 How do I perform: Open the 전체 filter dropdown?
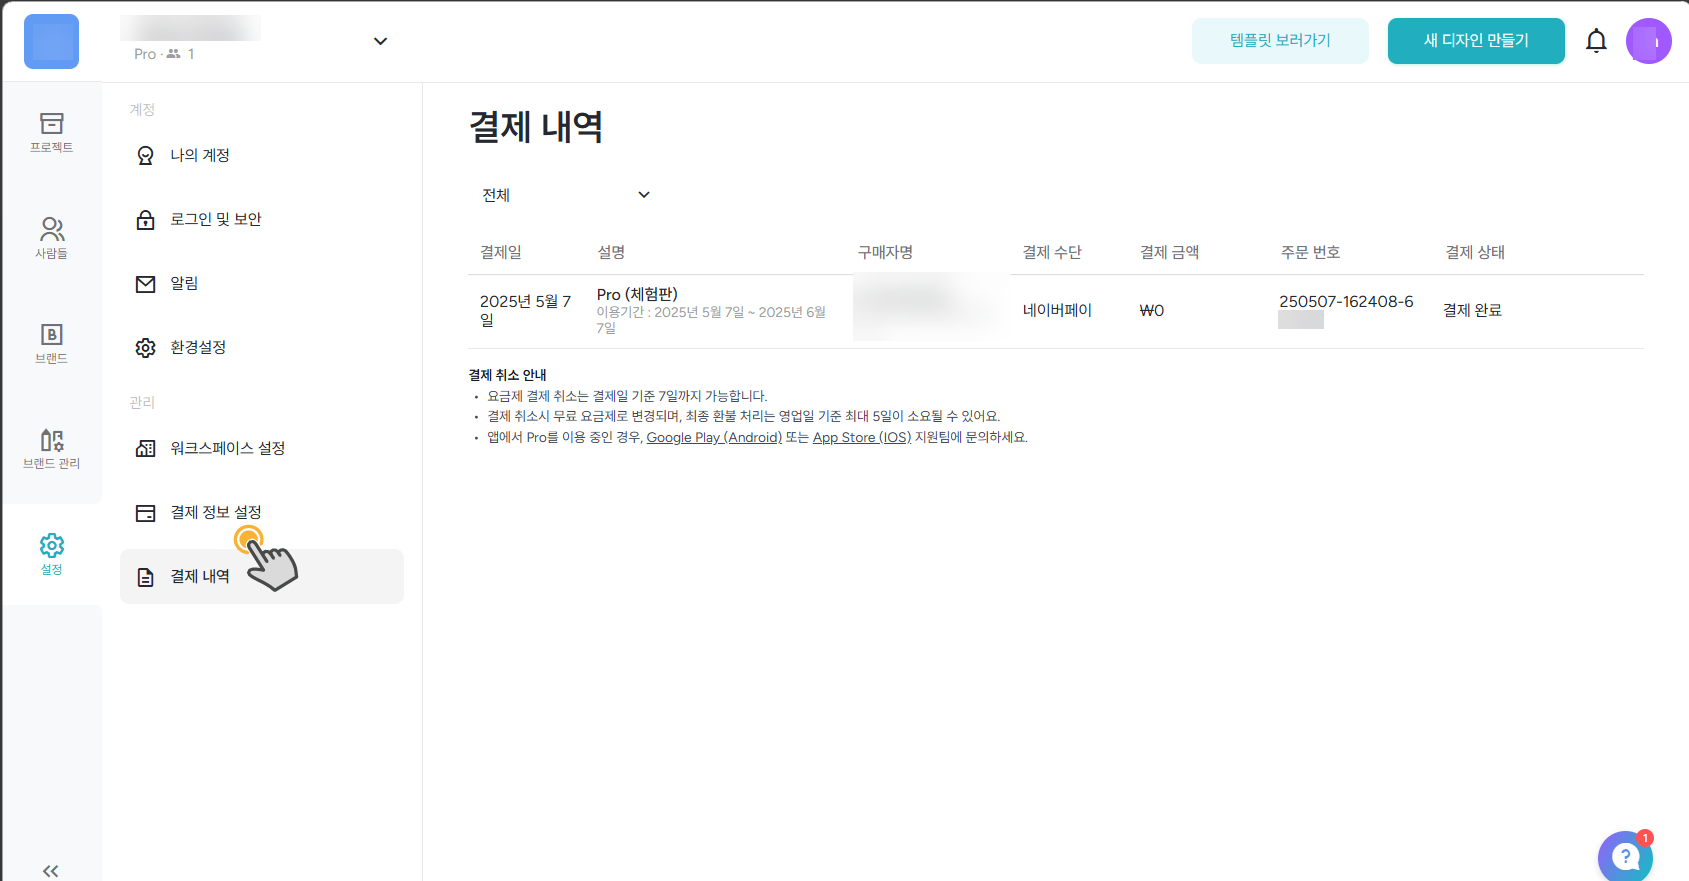565,195
